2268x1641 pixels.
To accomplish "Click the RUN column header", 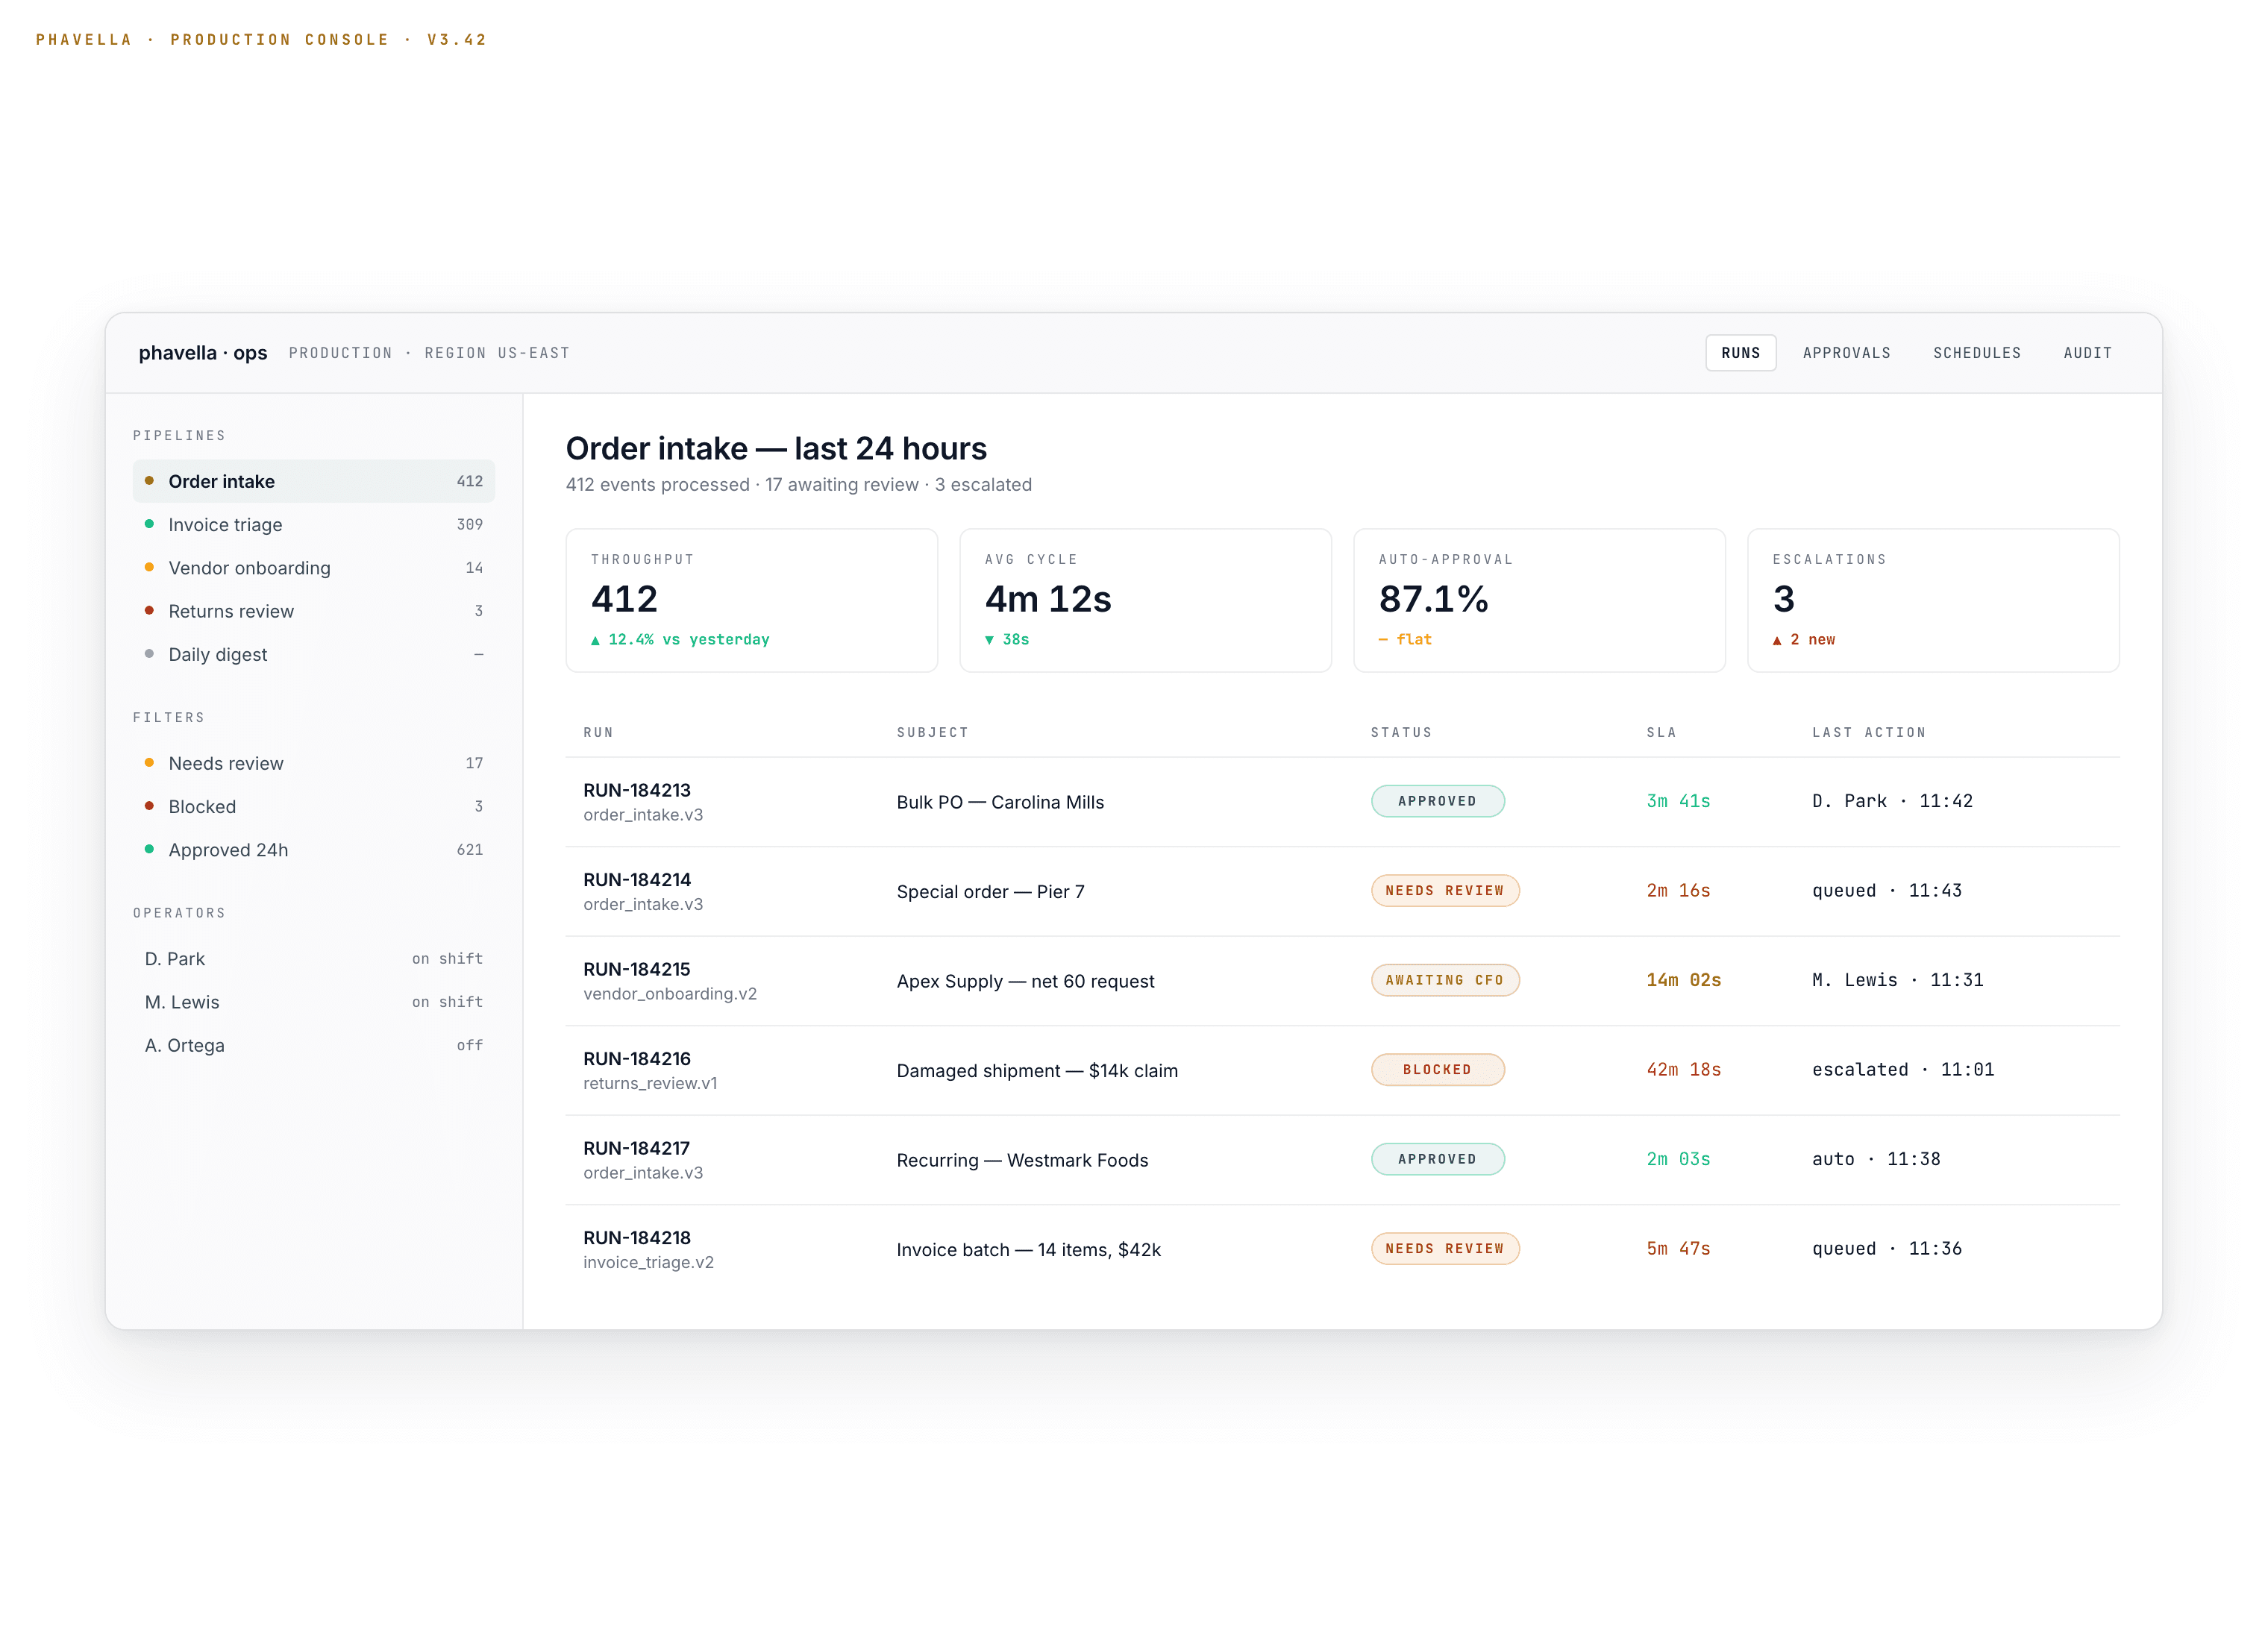I will point(598,732).
